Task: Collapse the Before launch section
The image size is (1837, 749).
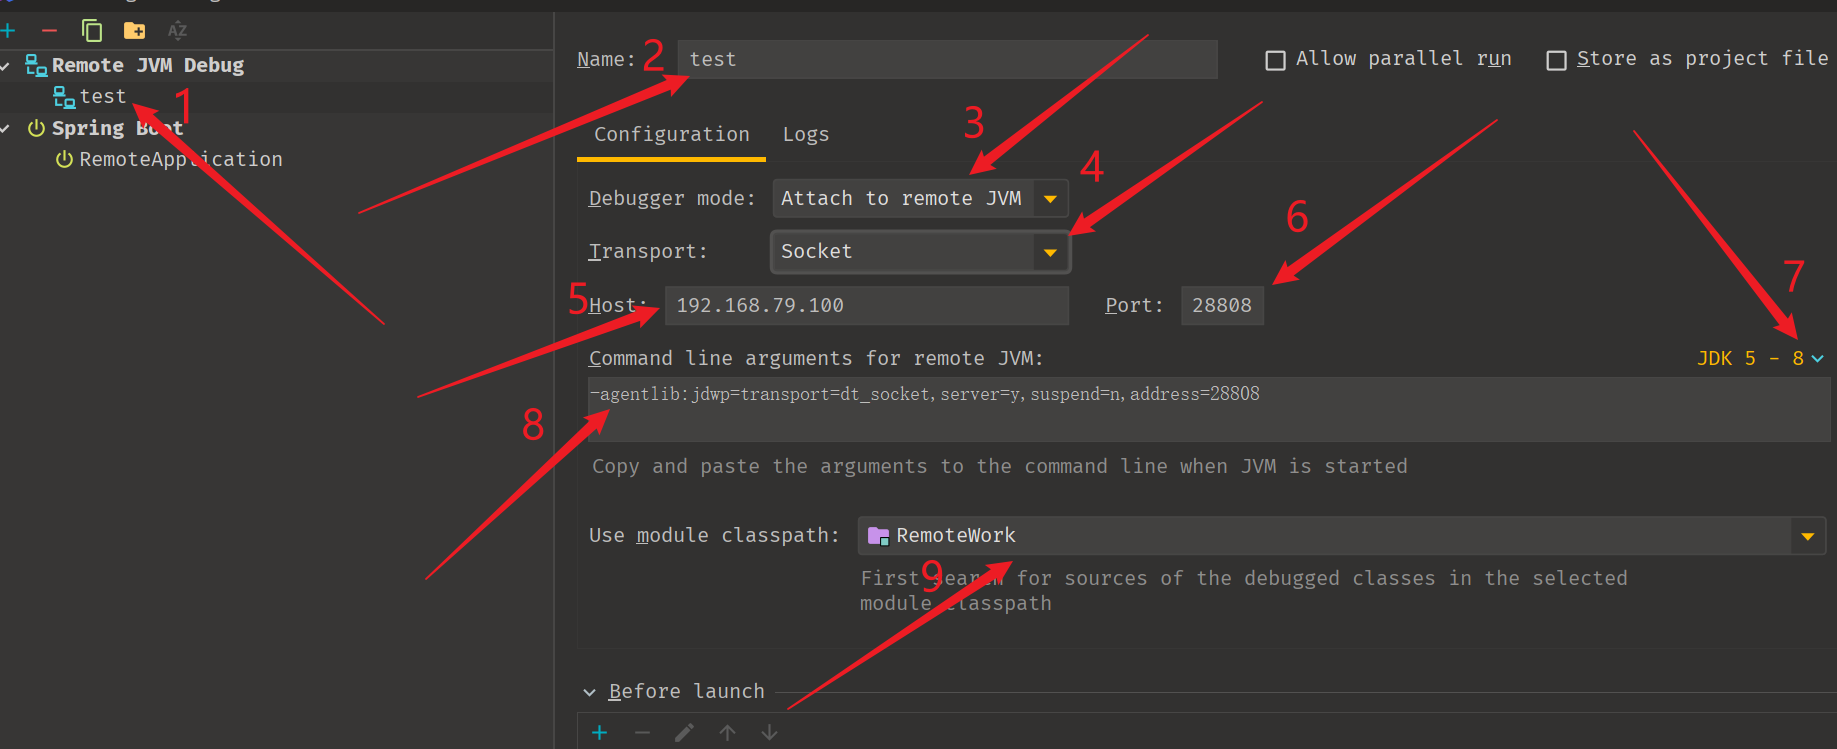Action: (x=590, y=692)
